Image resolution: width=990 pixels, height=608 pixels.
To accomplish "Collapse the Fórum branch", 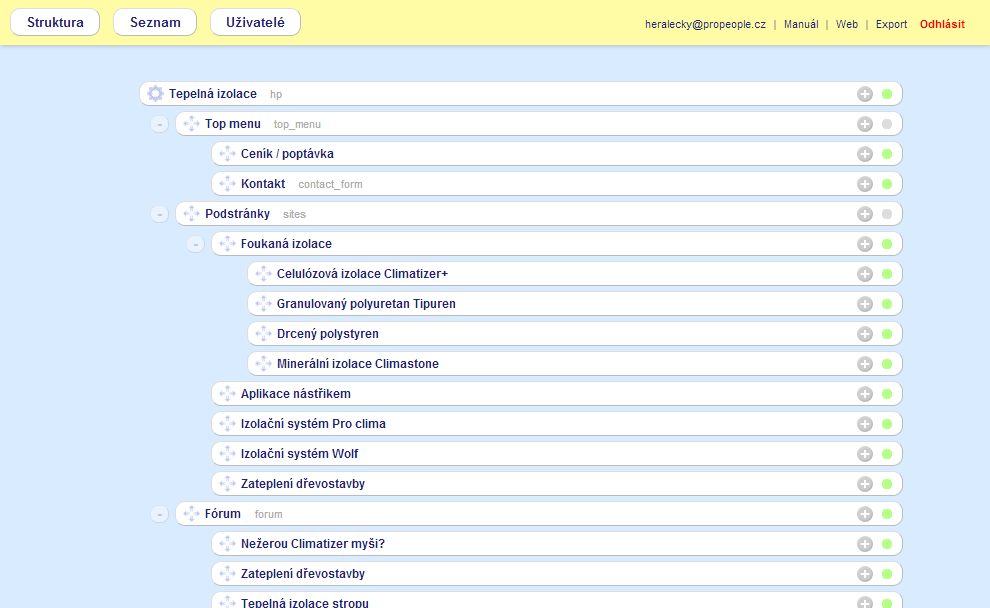I will point(160,515).
